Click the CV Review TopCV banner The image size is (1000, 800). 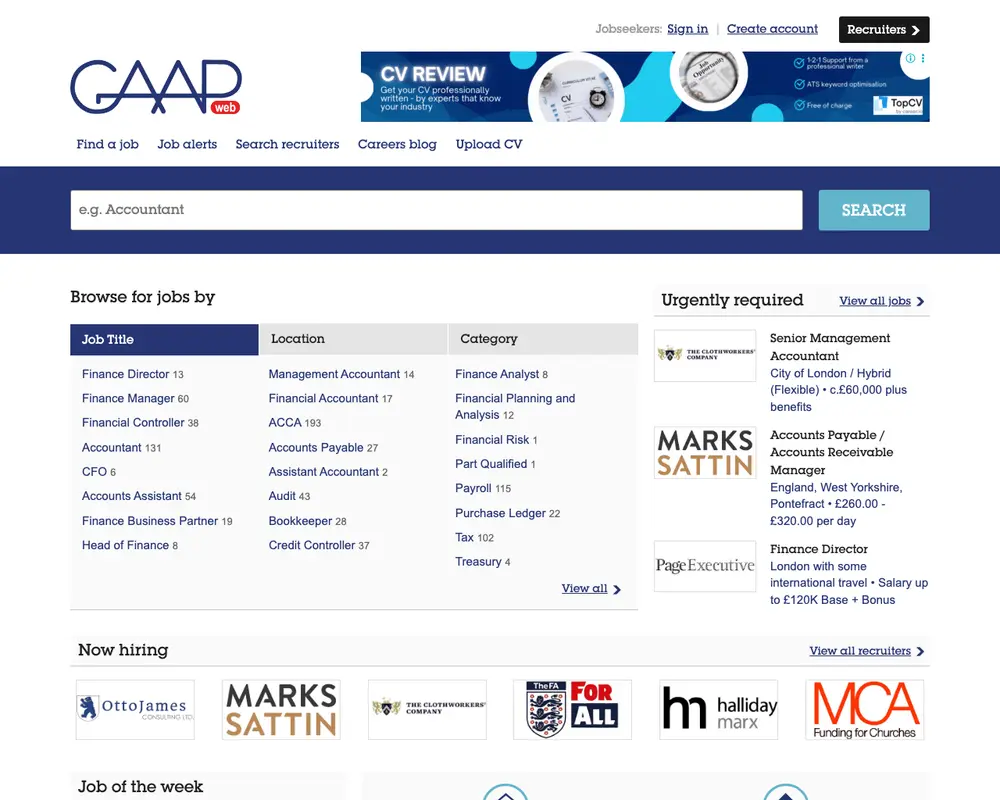pyautogui.click(x=645, y=87)
